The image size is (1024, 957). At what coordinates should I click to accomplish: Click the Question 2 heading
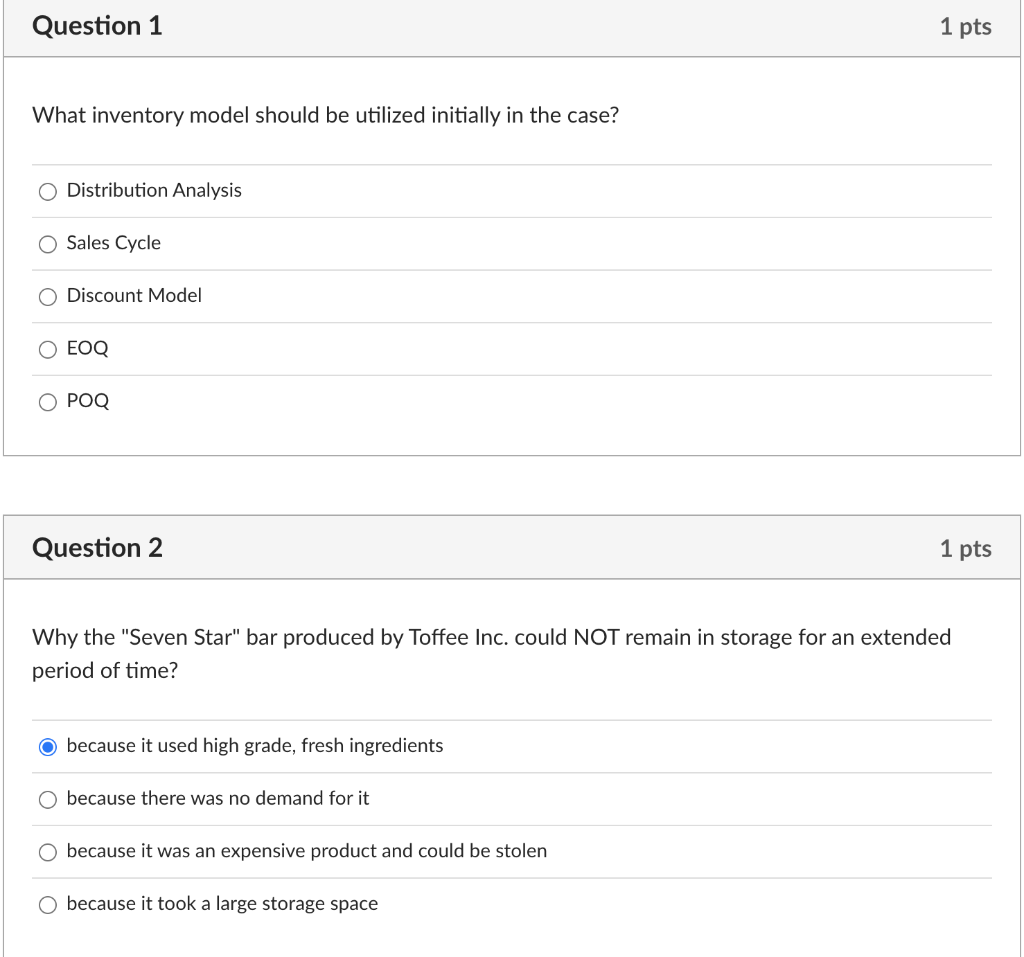tap(97, 548)
